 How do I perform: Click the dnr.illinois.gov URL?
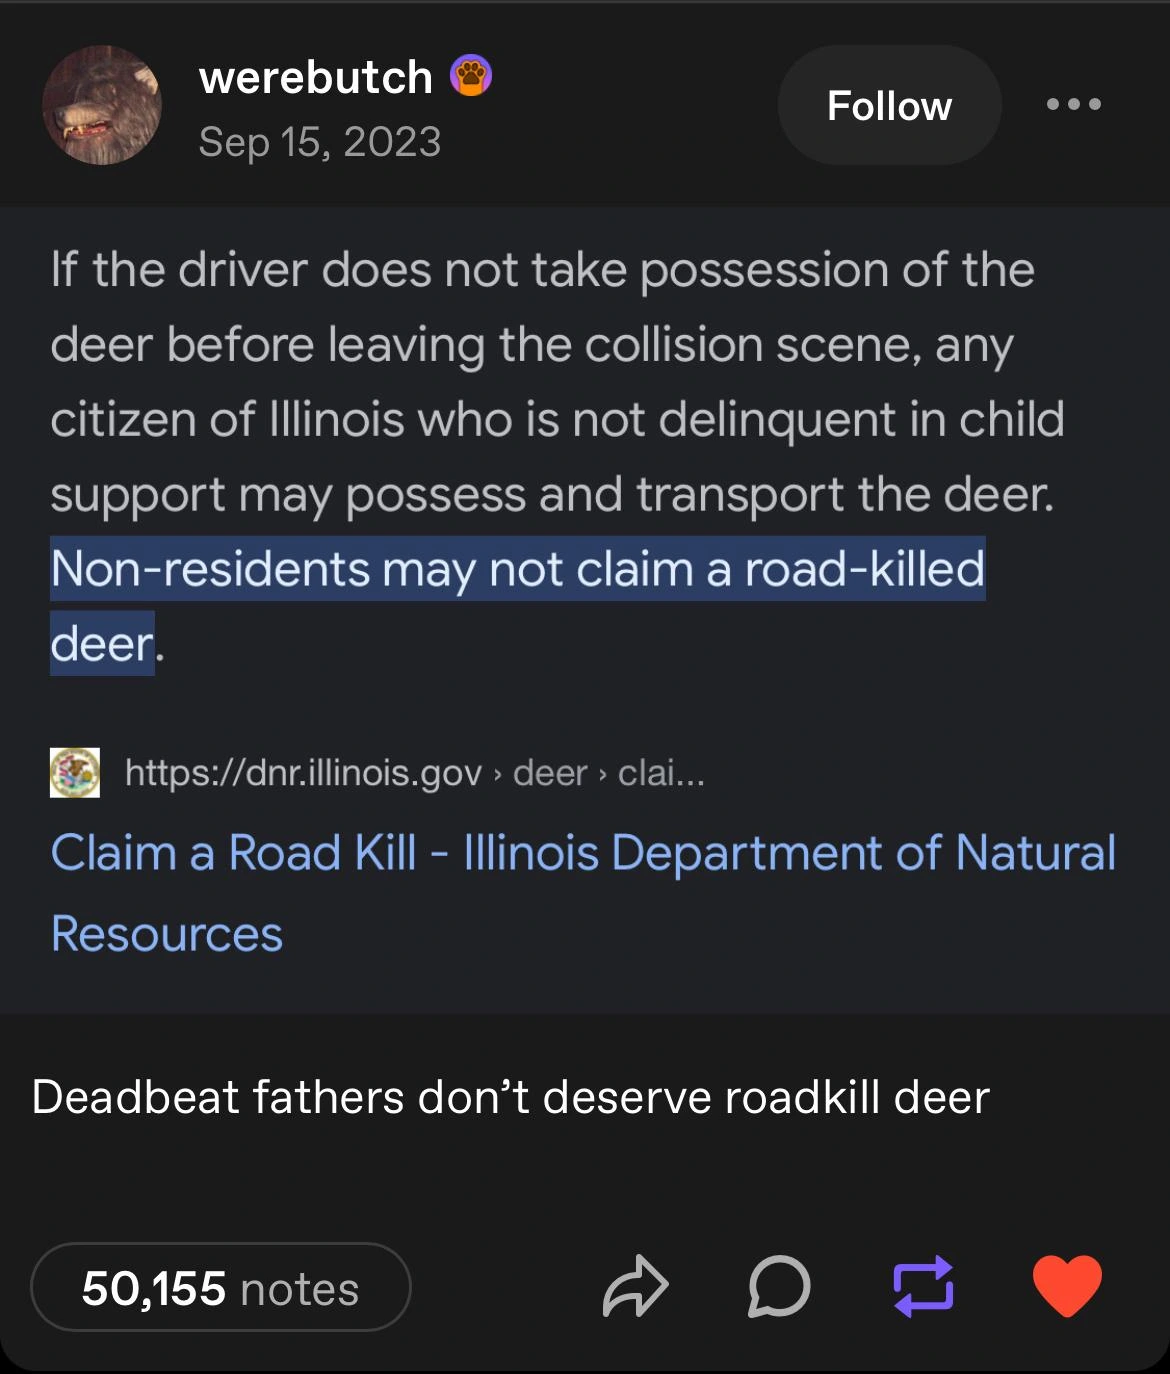point(303,773)
